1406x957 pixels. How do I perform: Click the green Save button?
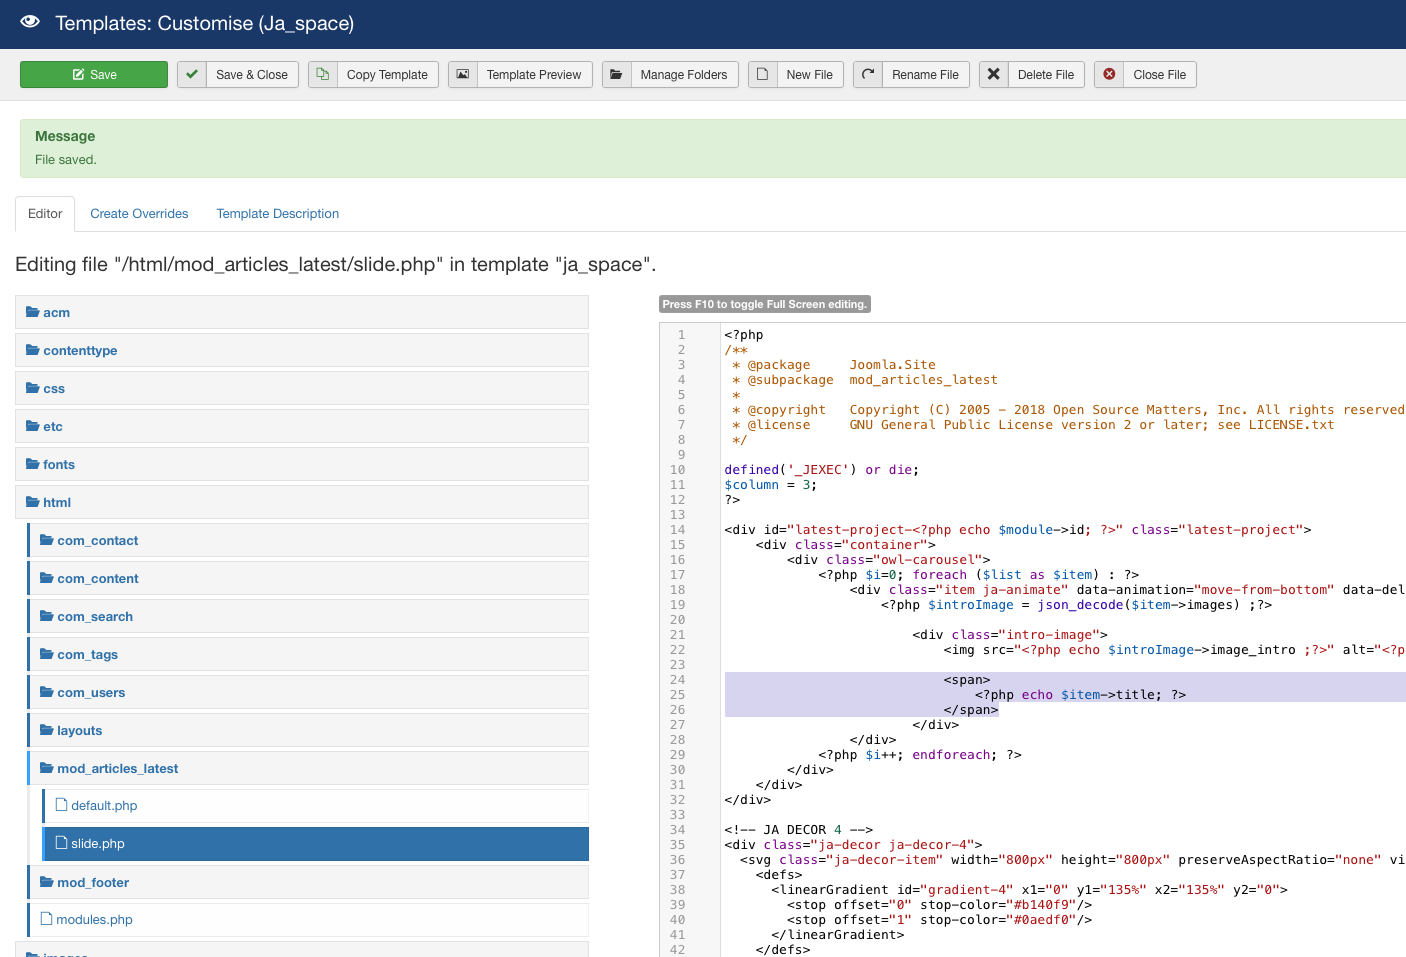point(94,75)
